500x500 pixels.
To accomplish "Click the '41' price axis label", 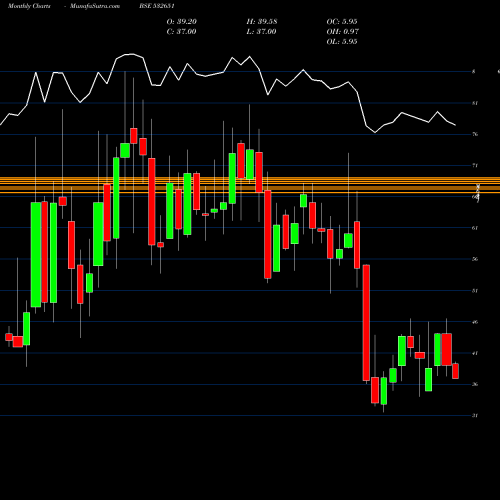I will (475, 353).
